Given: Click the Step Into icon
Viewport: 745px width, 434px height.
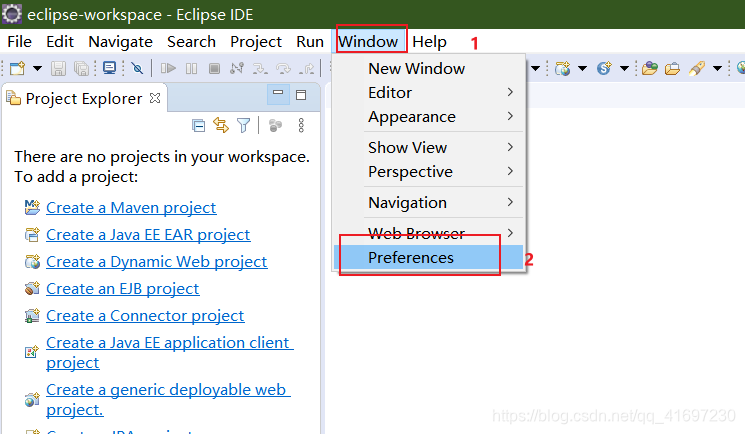Looking at the screenshot, I should [x=260, y=69].
